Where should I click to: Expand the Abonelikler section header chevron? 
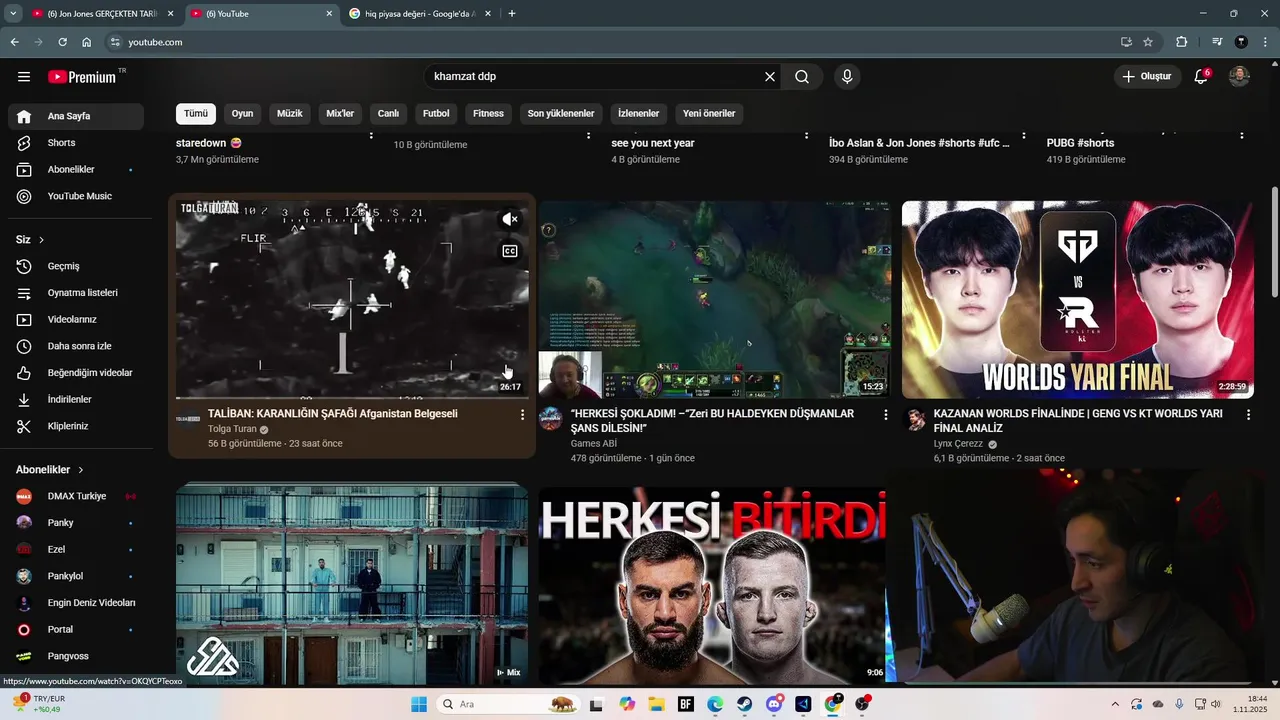81,470
